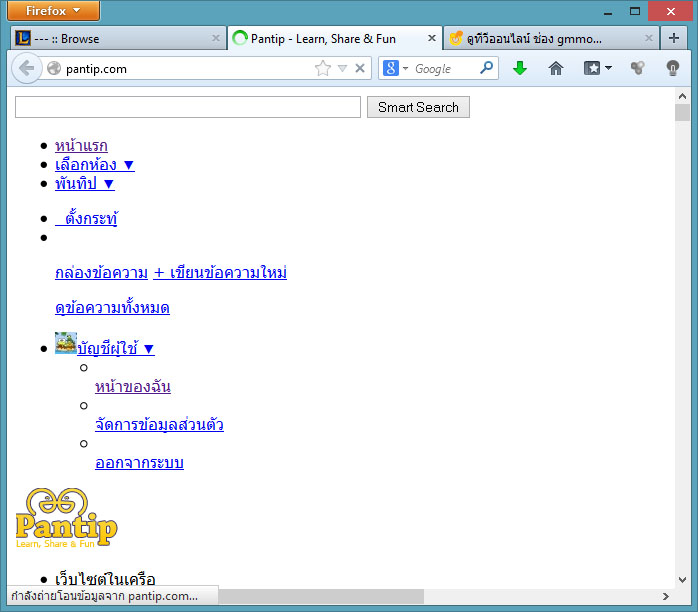
Task: Bookmark this page with the star icon
Action: point(323,69)
